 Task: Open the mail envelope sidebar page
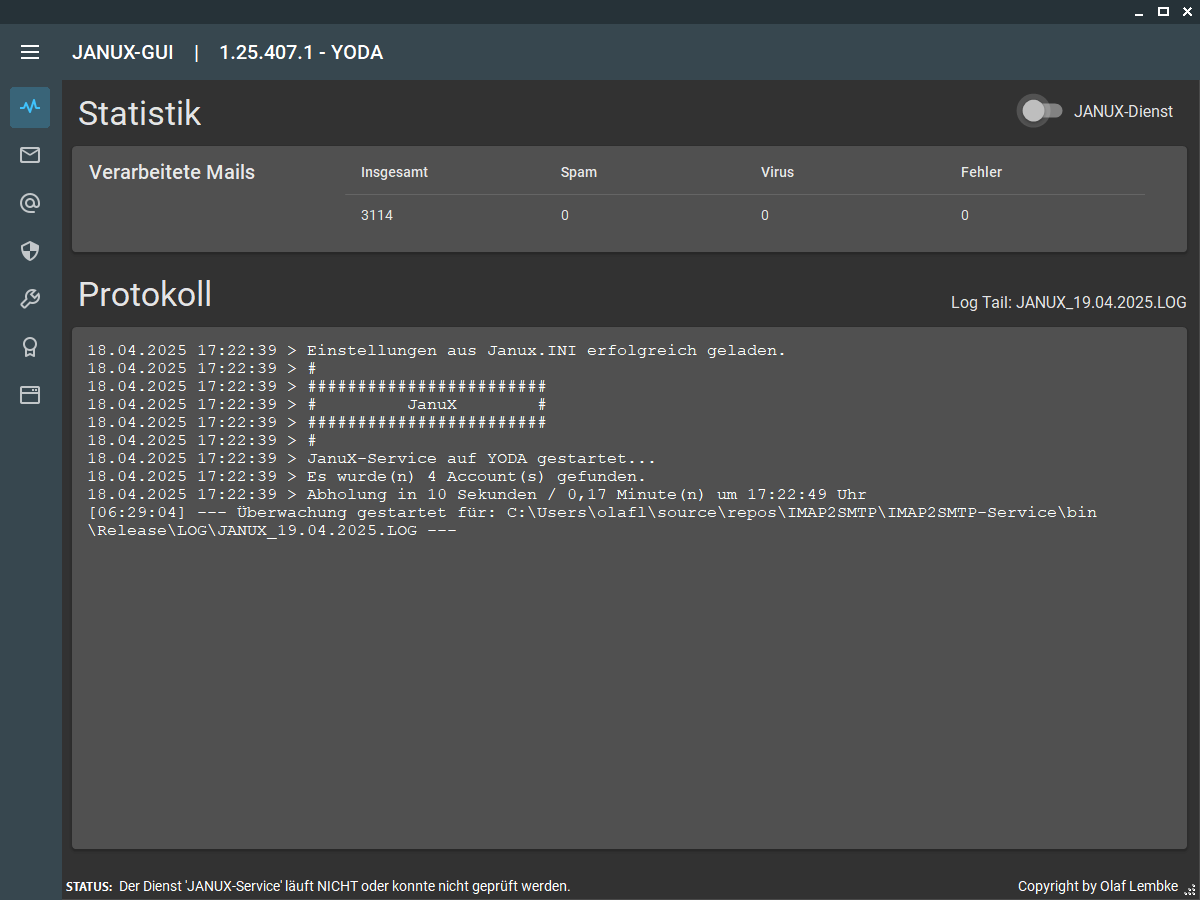tap(30, 155)
